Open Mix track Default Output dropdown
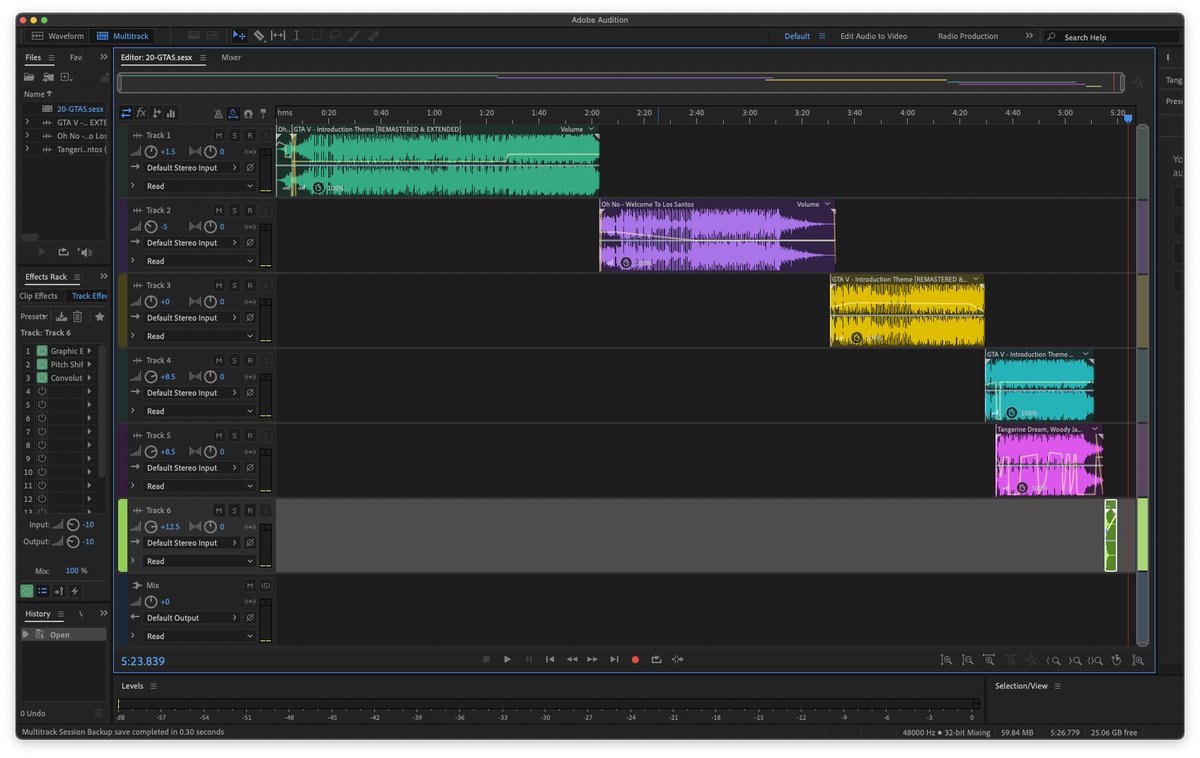Image resolution: width=1200 pixels, height=758 pixels. [192, 618]
